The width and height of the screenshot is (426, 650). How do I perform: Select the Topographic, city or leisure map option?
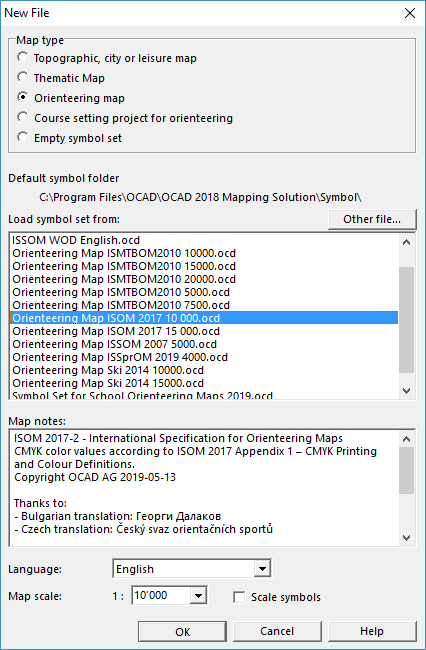[x=23, y=58]
